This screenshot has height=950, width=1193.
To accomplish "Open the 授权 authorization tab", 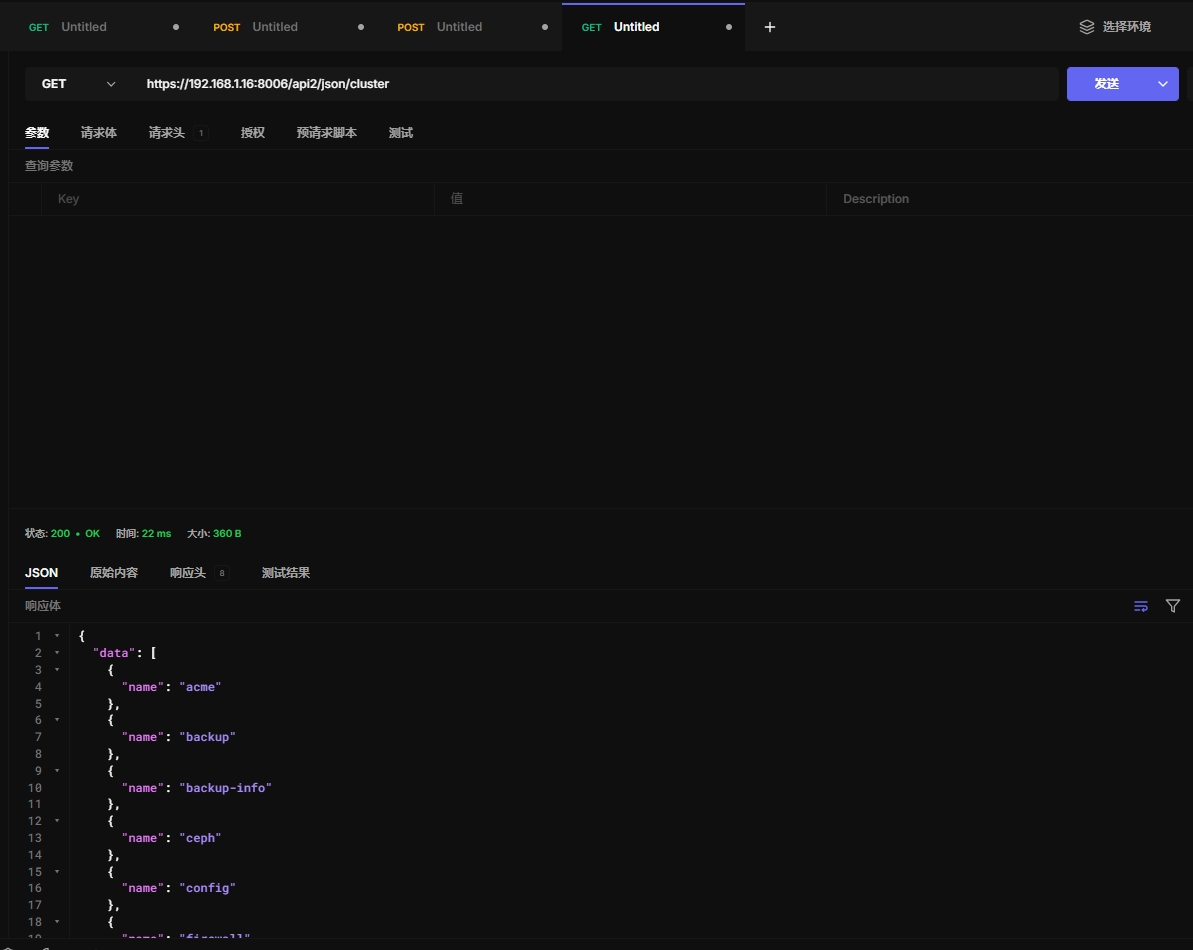I will pos(252,133).
